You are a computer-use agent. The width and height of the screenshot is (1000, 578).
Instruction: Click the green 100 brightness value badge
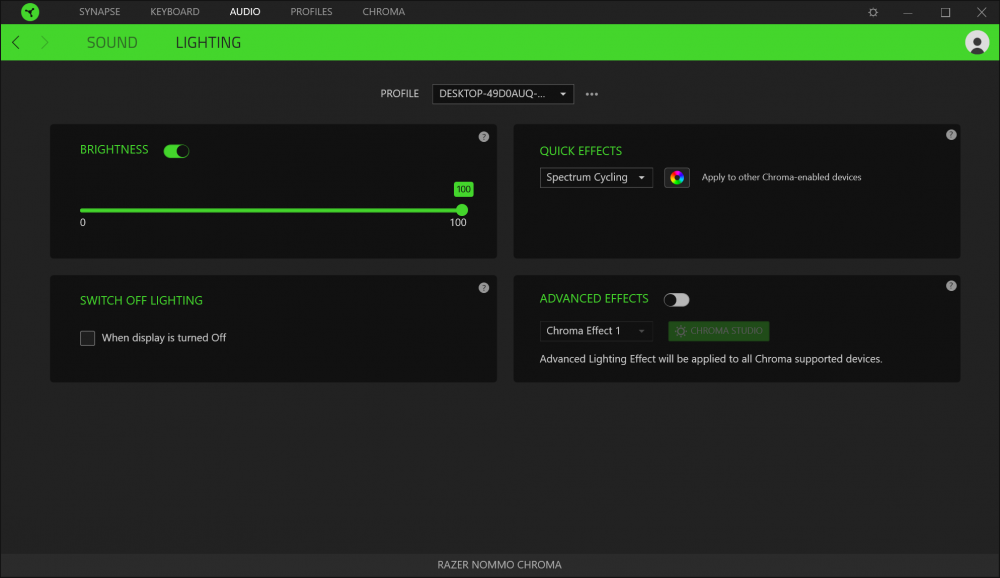pyautogui.click(x=464, y=189)
